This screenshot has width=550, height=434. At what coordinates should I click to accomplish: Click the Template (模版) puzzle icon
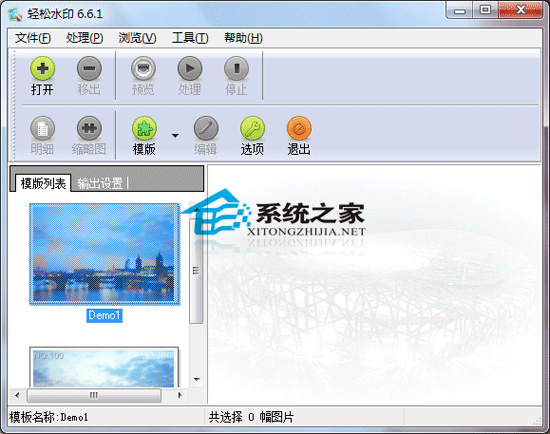[x=144, y=129]
